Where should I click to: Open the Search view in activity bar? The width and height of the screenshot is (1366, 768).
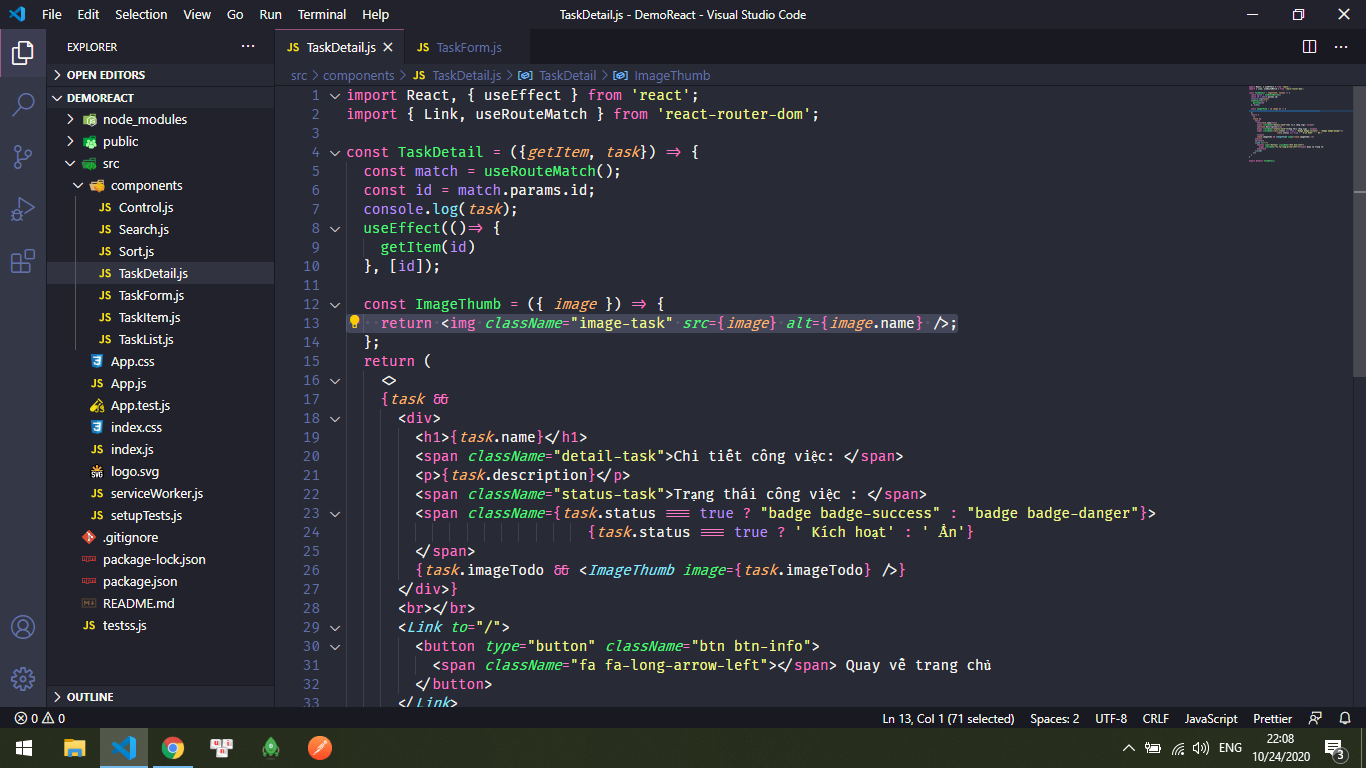pyautogui.click(x=23, y=105)
